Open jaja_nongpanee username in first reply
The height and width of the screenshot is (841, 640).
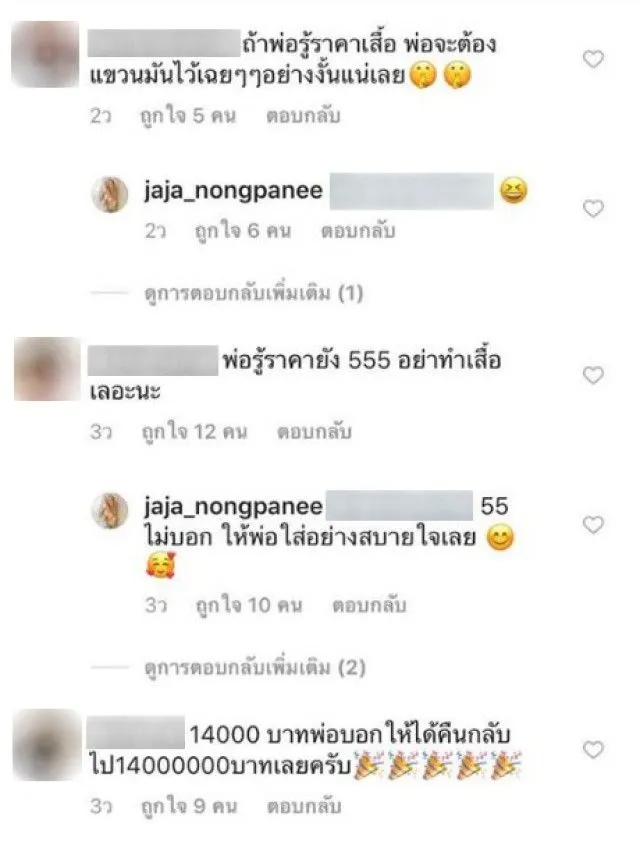(233, 191)
